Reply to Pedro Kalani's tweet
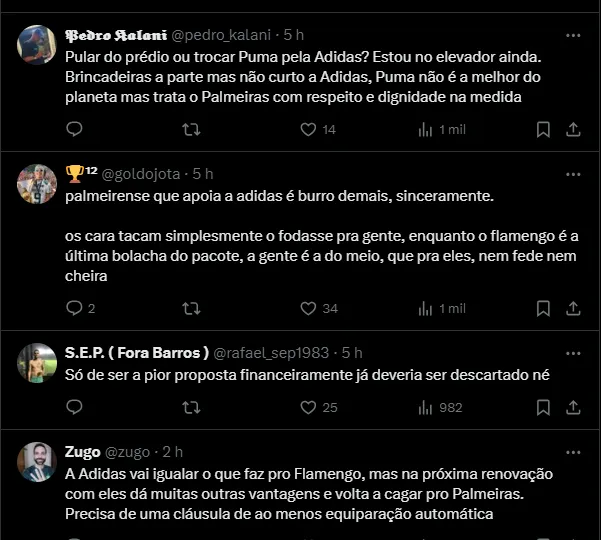 pos(74,129)
